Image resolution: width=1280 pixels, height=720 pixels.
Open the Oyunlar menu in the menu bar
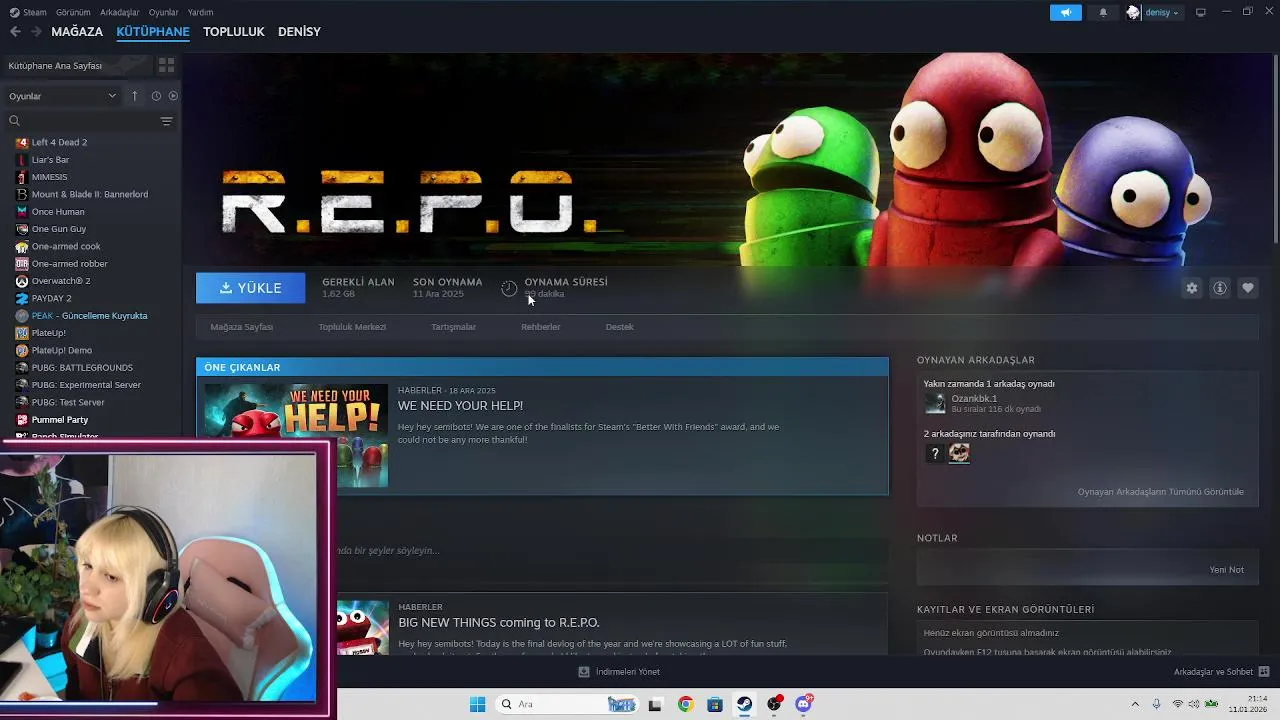pos(164,12)
